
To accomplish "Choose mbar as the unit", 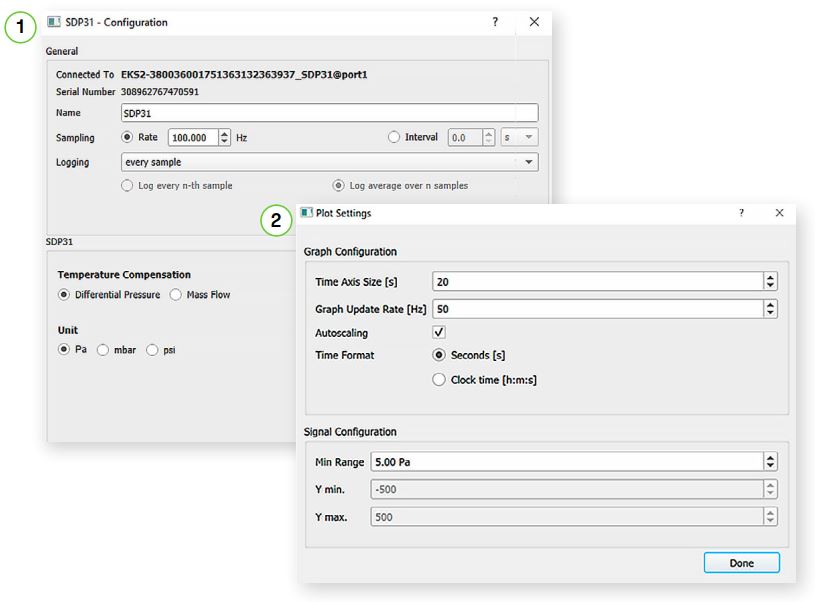I will tap(103, 350).
